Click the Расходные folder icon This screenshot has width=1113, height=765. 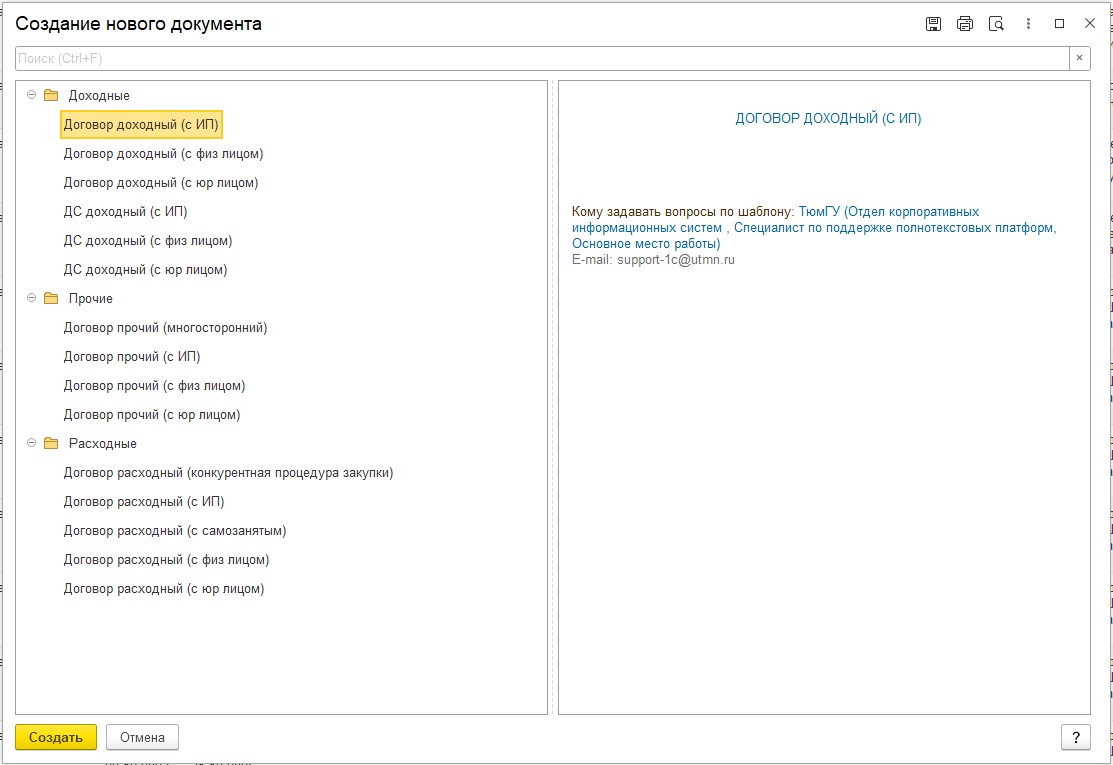(x=51, y=444)
